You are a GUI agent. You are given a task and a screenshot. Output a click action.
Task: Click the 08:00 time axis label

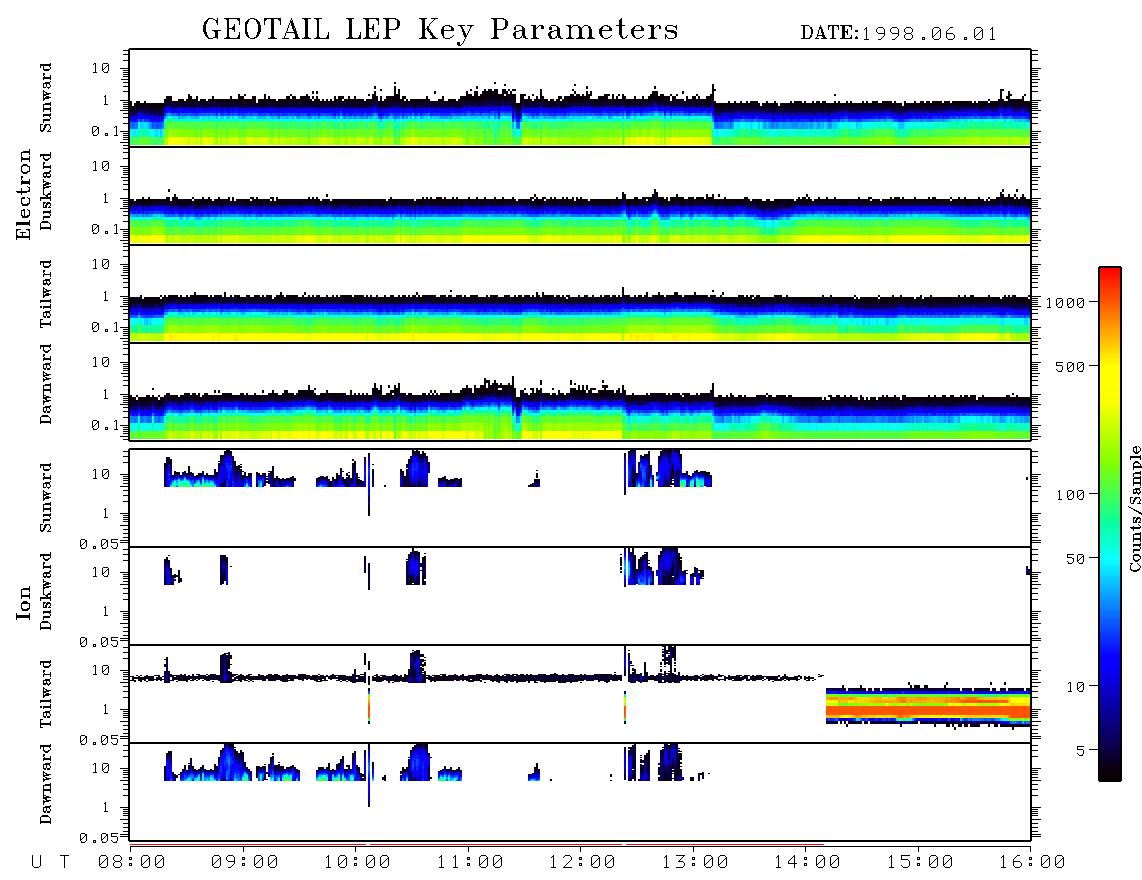131,863
